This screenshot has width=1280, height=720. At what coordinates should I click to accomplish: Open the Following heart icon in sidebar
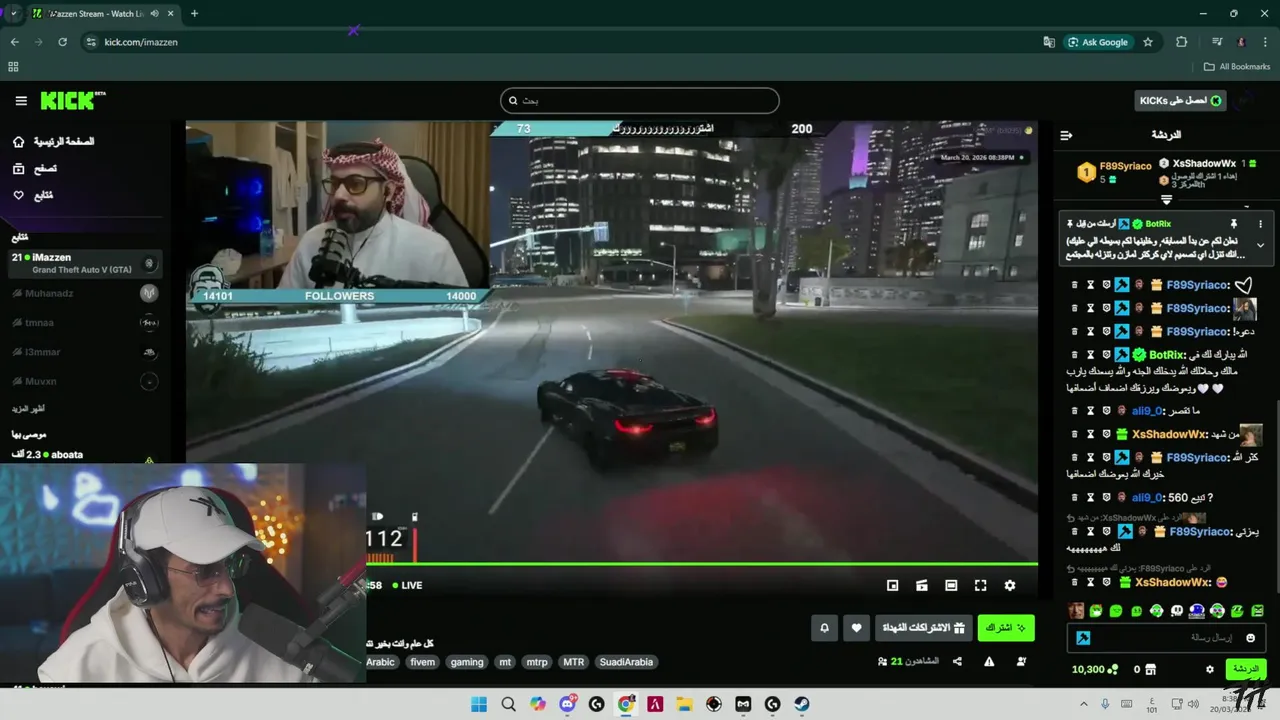(18, 195)
